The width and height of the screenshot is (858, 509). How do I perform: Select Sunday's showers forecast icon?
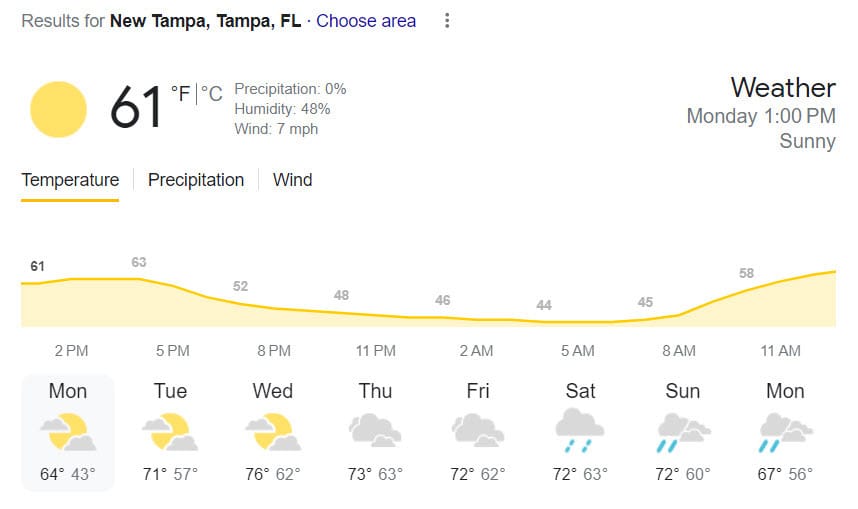pyautogui.click(x=683, y=432)
